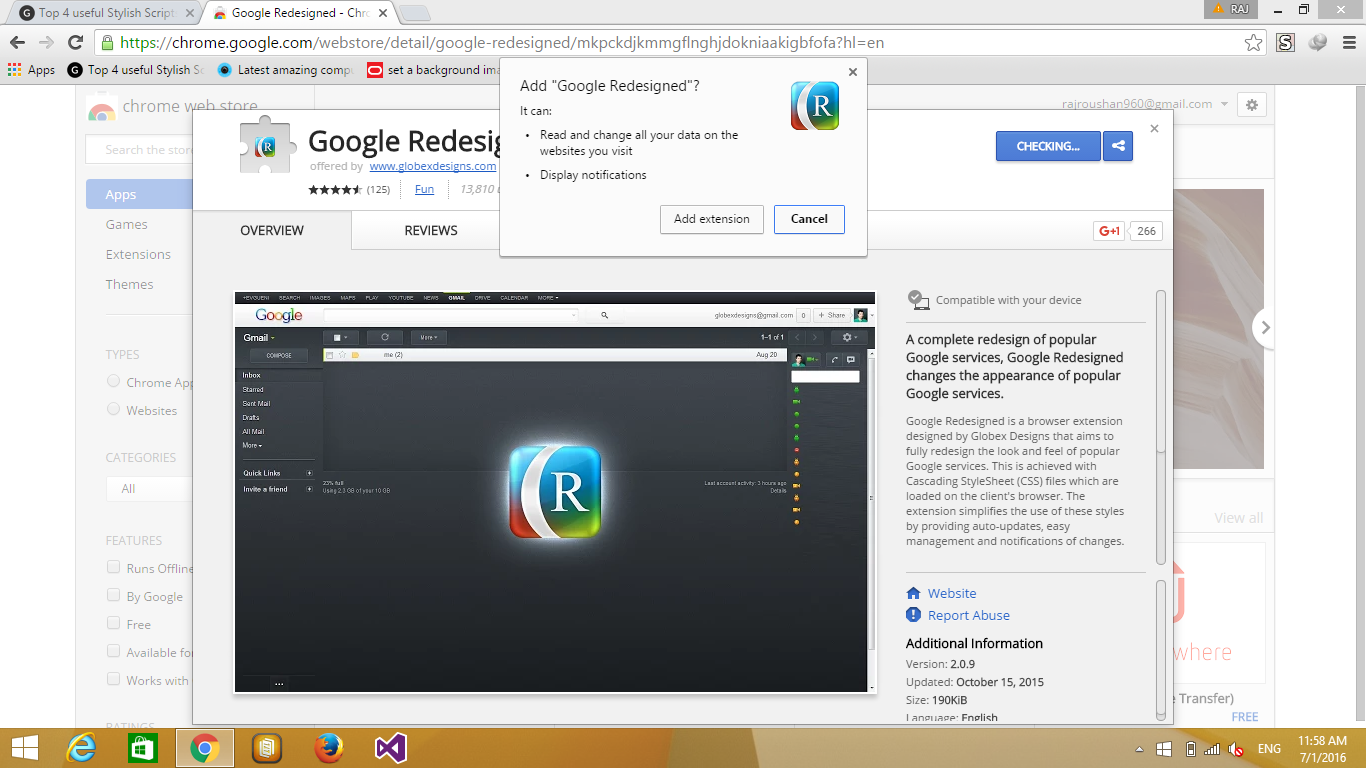Launch Firefox from the taskbar
This screenshot has height=768, width=1366.
coord(327,747)
